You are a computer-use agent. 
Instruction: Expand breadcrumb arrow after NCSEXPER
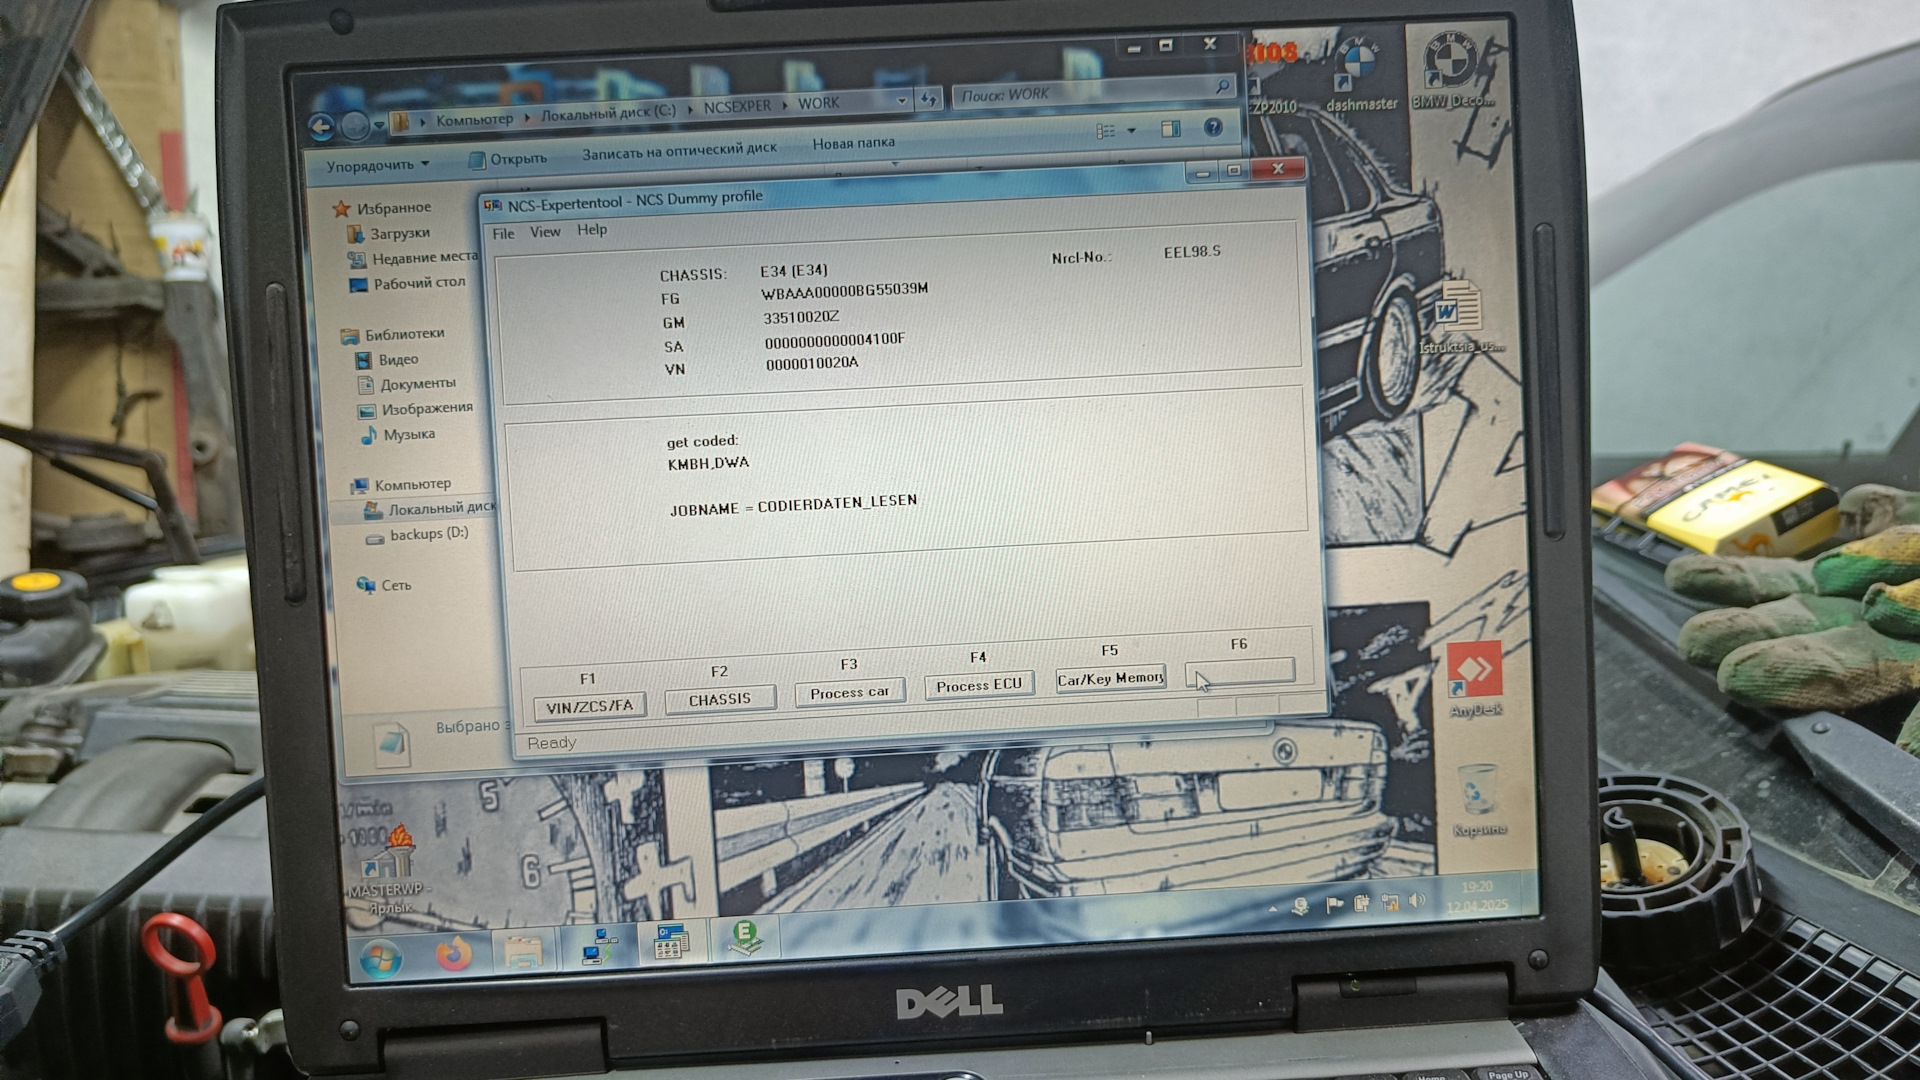tap(784, 105)
